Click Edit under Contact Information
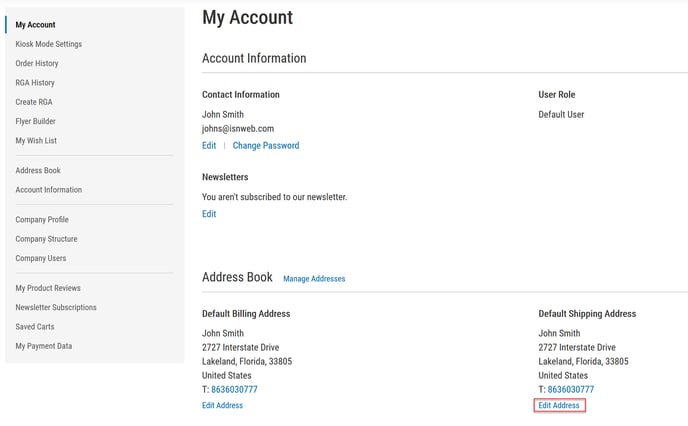This screenshot has height=426, width=688. click(209, 146)
